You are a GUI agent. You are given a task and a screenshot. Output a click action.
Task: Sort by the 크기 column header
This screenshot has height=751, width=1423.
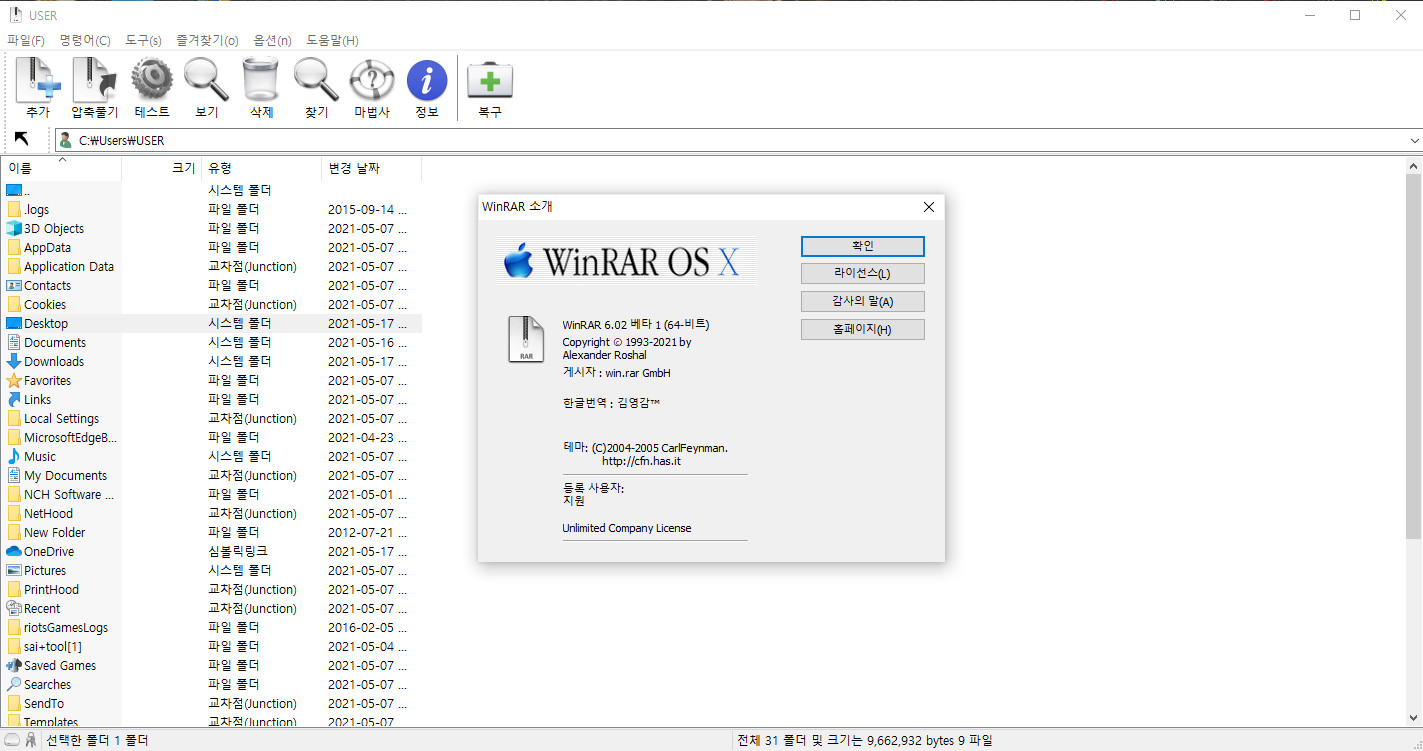coord(161,168)
